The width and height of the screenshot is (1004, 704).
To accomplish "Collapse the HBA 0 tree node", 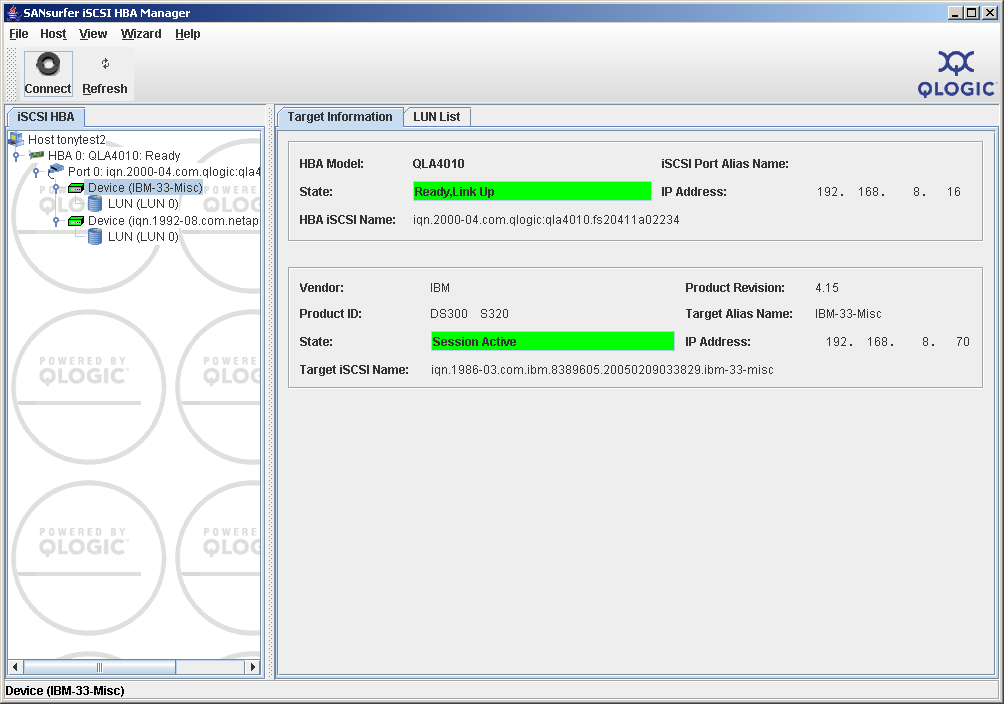I will pyautogui.click(x=16, y=156).
